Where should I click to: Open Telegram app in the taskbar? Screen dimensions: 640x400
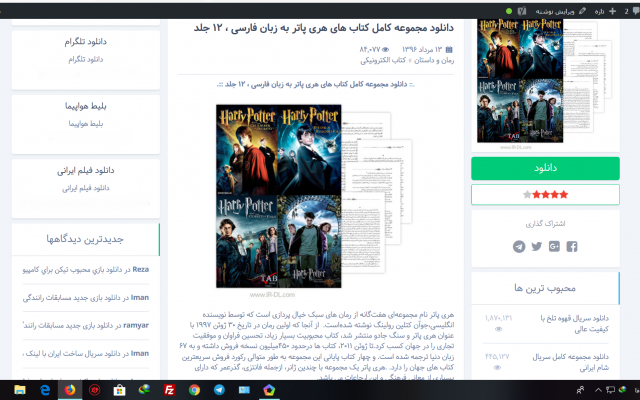[220, 388]
